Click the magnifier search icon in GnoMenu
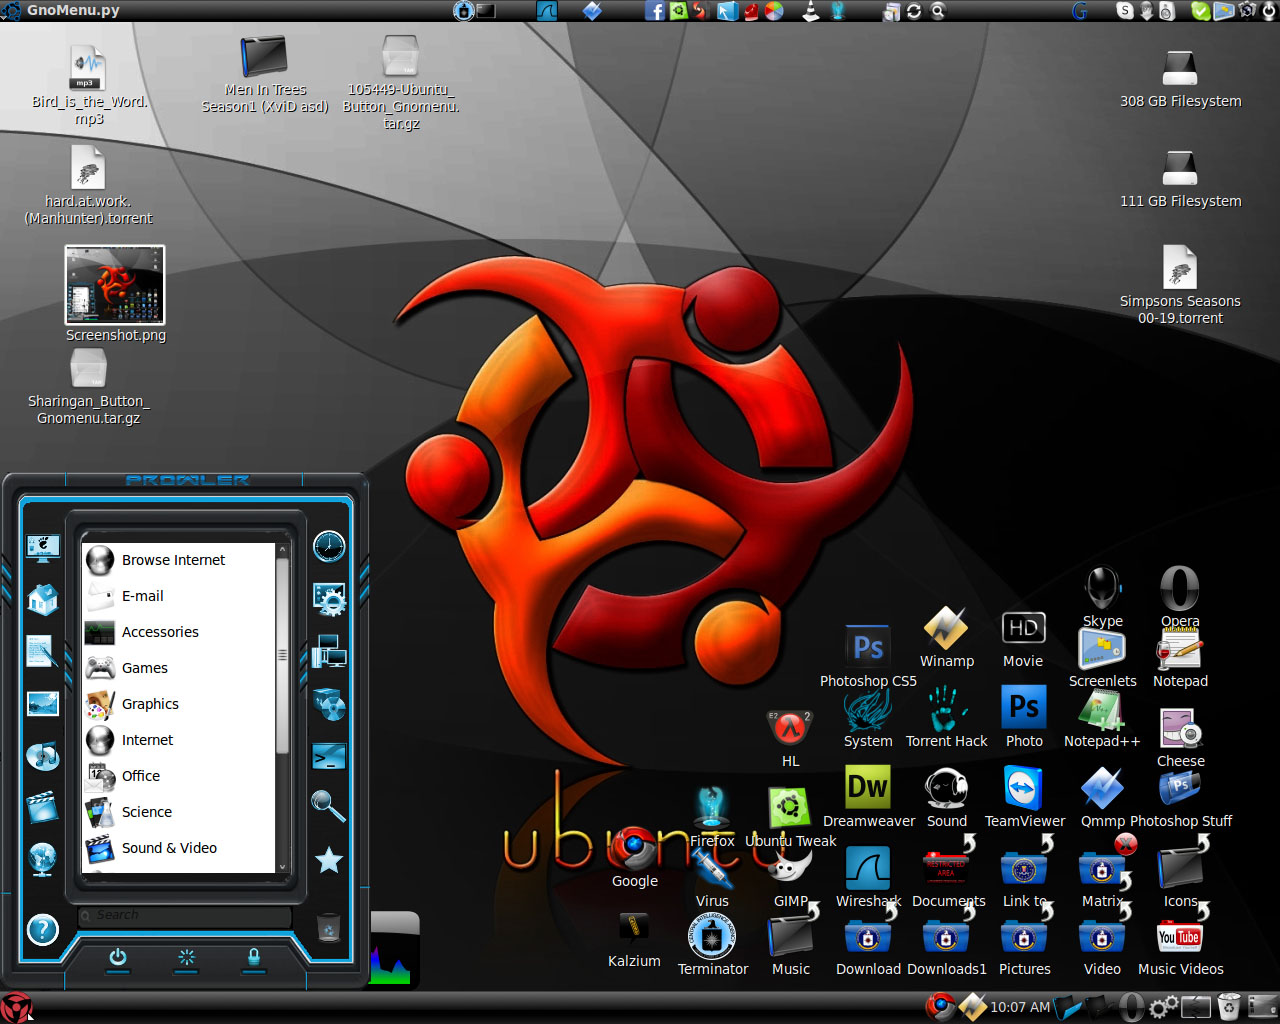This screenshot has height=1024, width=1280. click(329, 806)
